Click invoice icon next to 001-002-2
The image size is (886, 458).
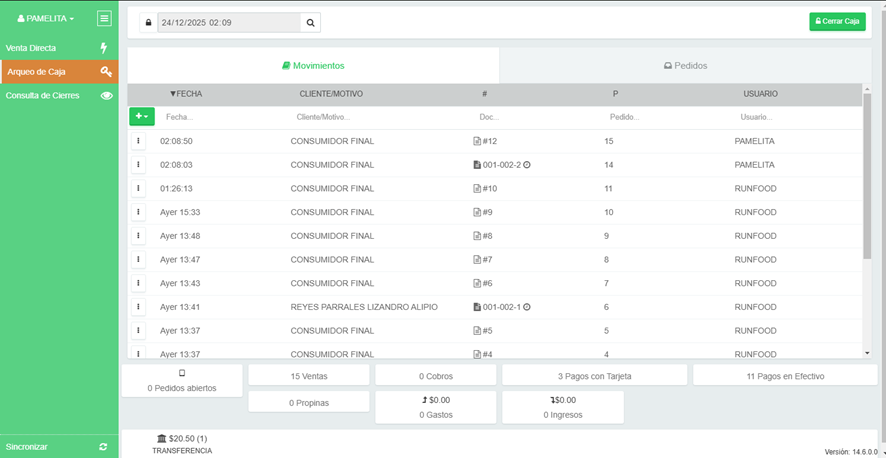point(477,165)
